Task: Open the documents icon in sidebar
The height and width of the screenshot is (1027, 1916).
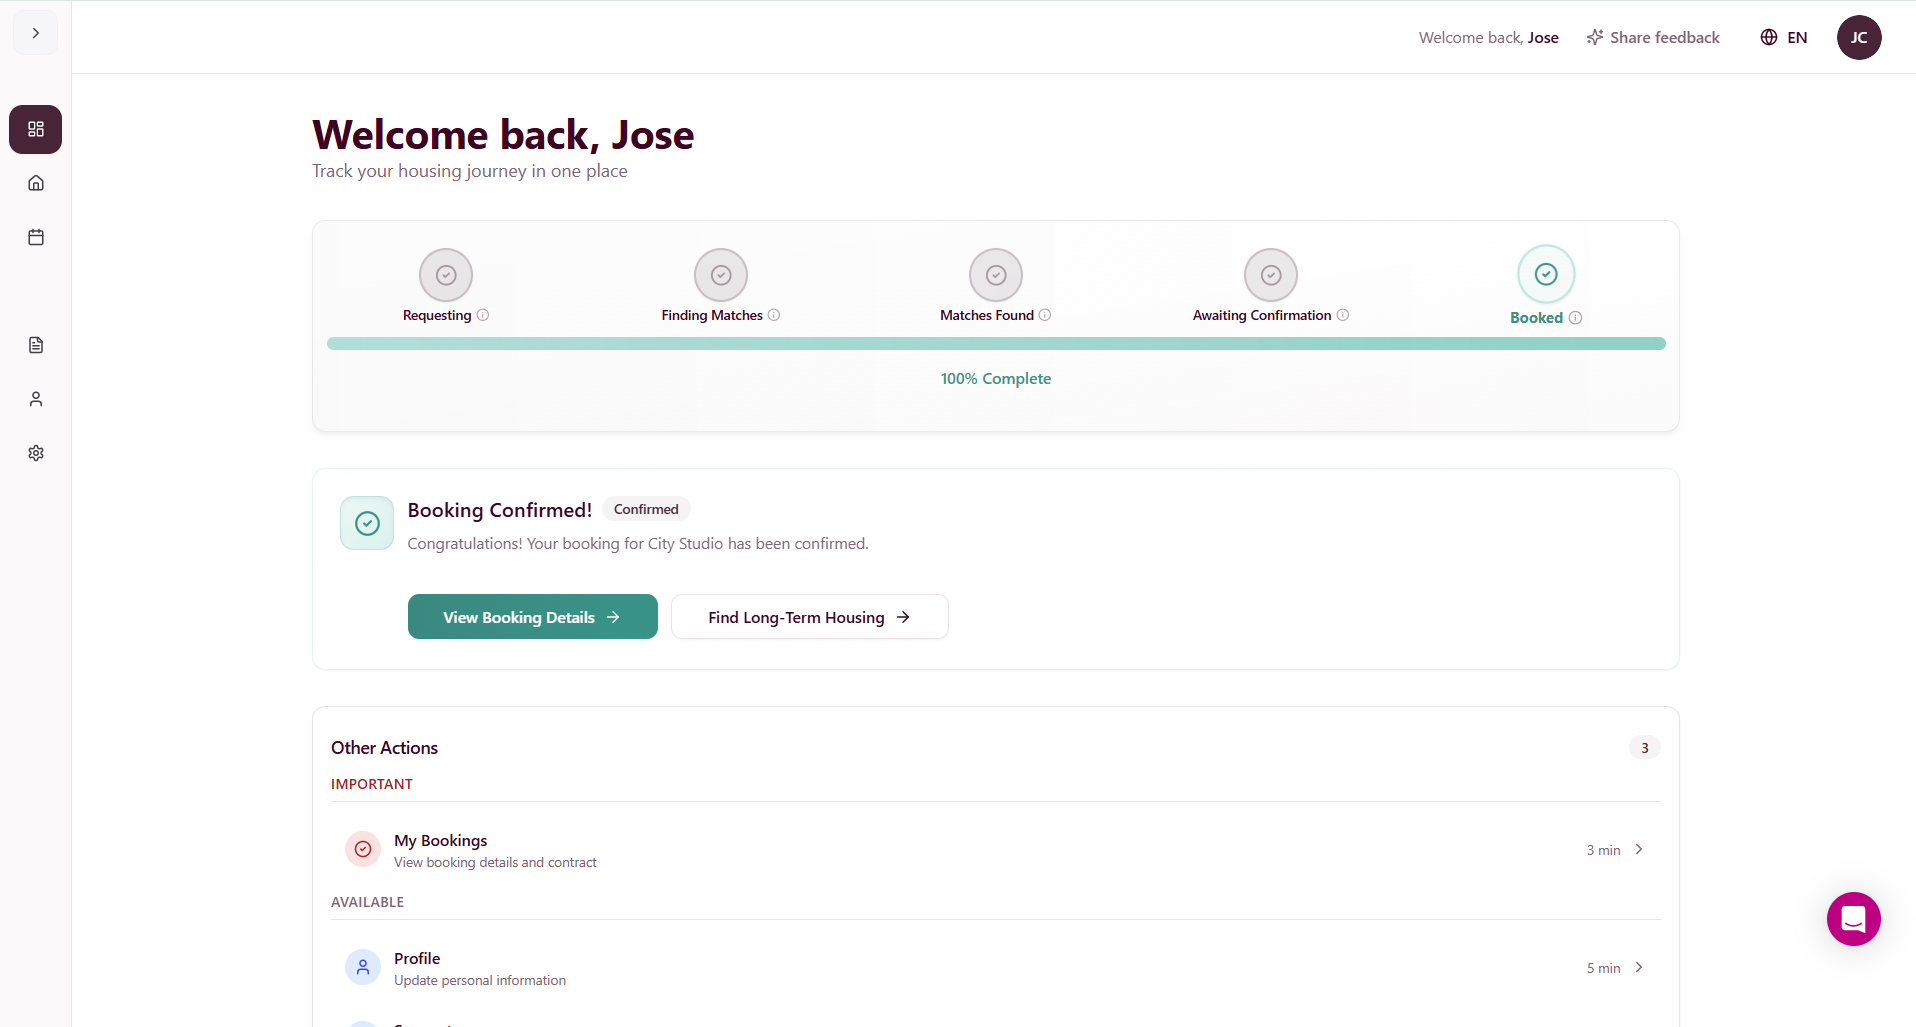Action: click(36, 345)
